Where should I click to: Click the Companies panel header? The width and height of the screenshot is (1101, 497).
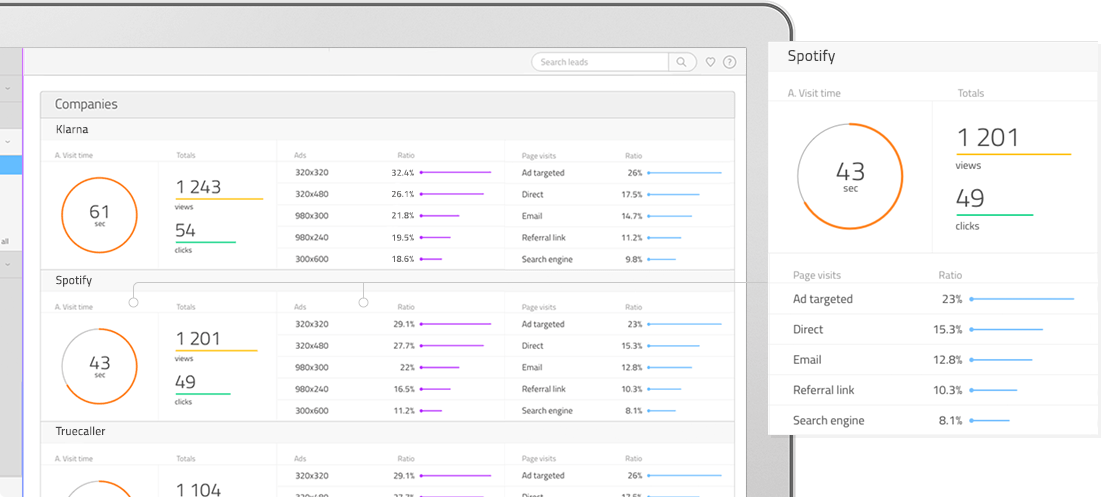pyautogui.click(x=388, y=105)
